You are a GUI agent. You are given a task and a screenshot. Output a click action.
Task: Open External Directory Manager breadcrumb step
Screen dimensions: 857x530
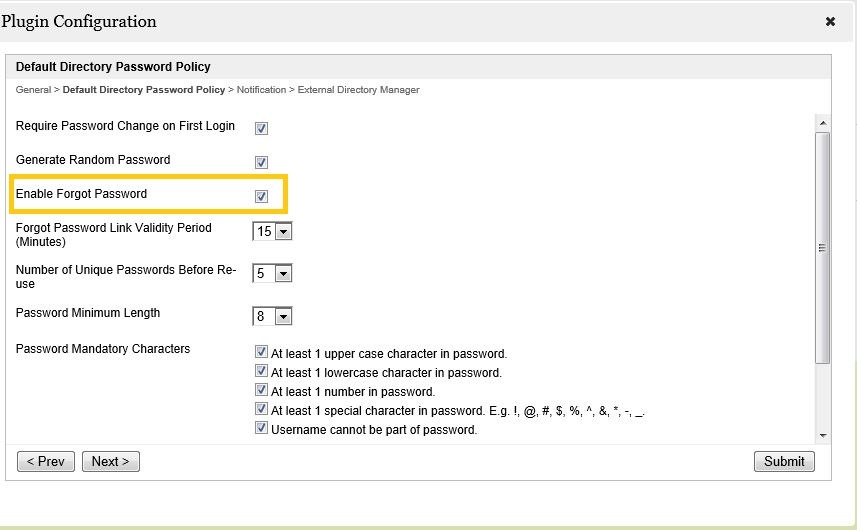click(x=358, y=90)
